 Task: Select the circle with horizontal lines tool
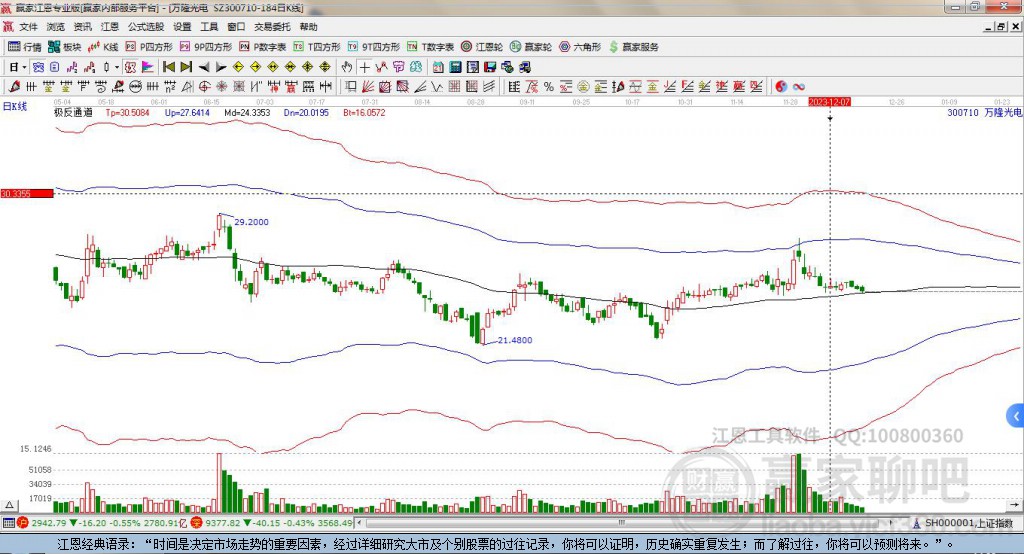(135, 86)
